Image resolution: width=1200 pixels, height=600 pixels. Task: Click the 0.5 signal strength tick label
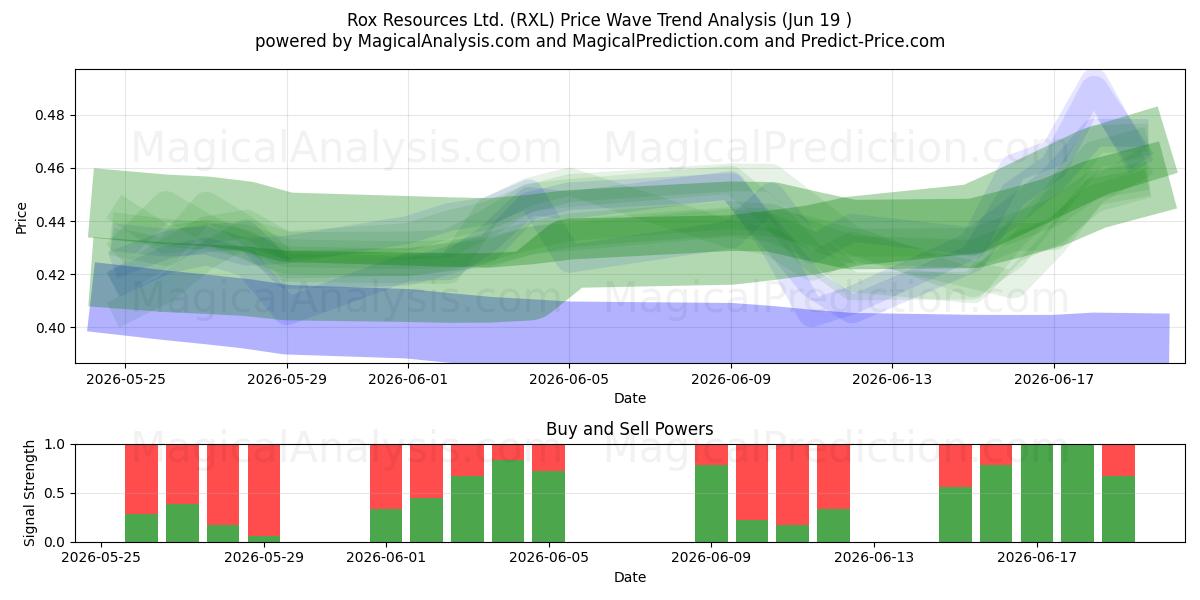click(55, 493)
